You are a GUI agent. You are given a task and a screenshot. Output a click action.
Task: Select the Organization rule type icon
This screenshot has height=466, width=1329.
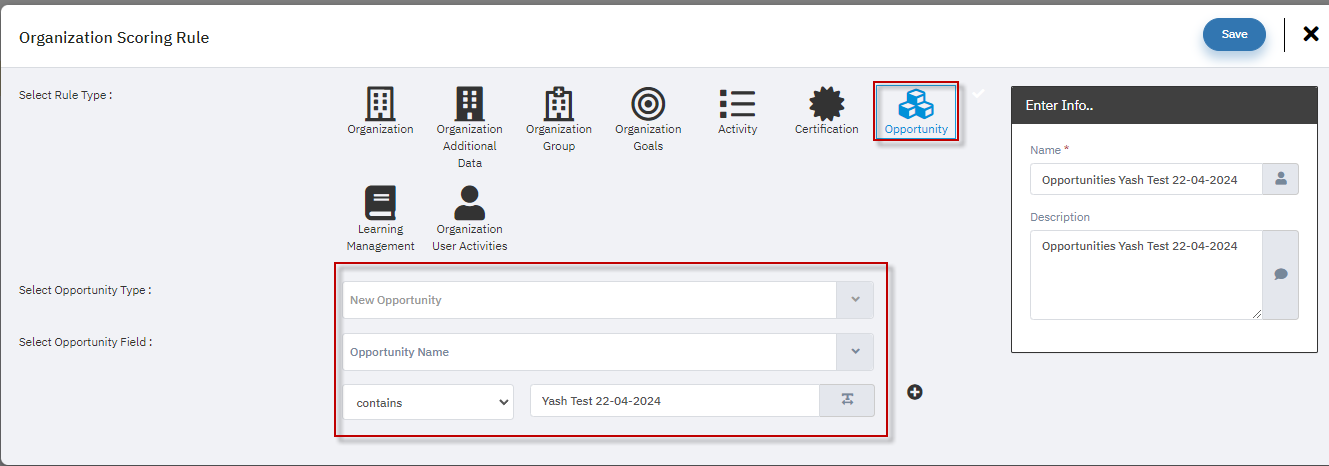[x=380, y=103]
